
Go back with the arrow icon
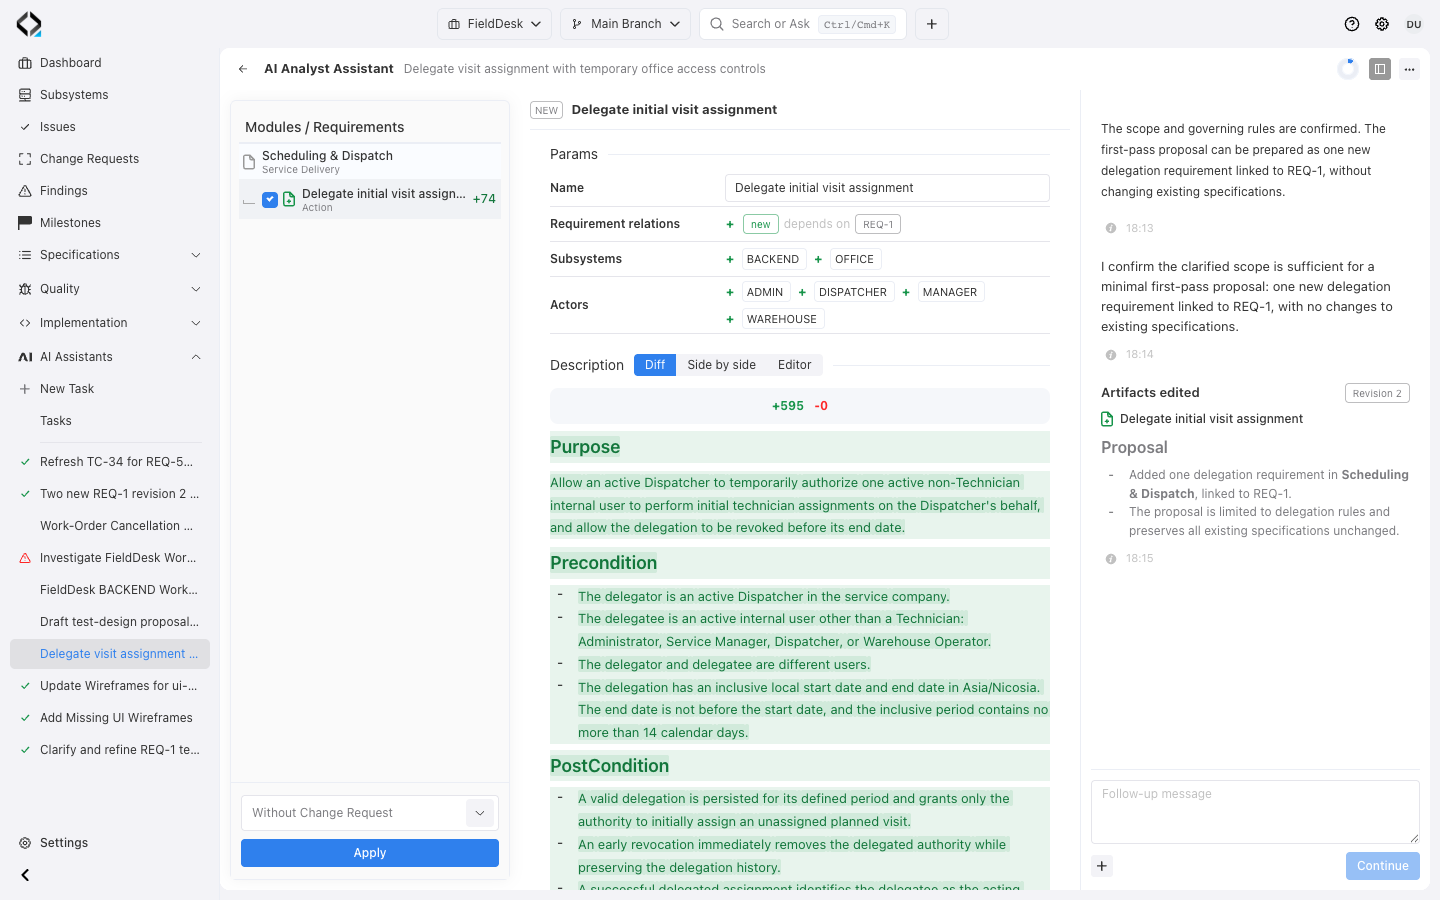point(243,69)
